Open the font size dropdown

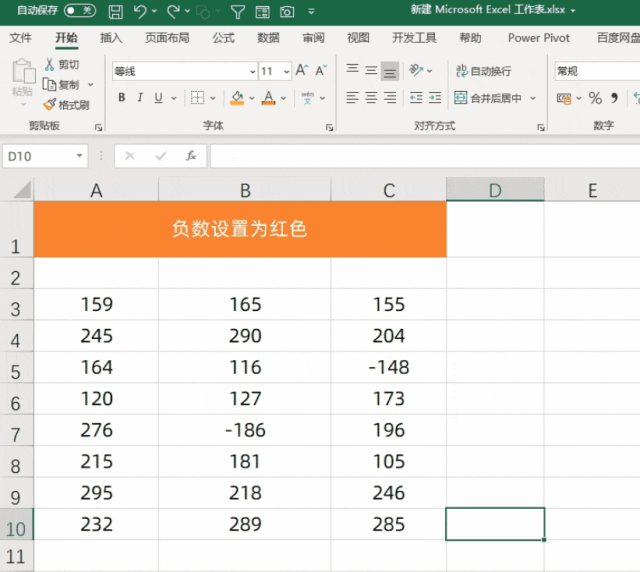click(286, 72)
